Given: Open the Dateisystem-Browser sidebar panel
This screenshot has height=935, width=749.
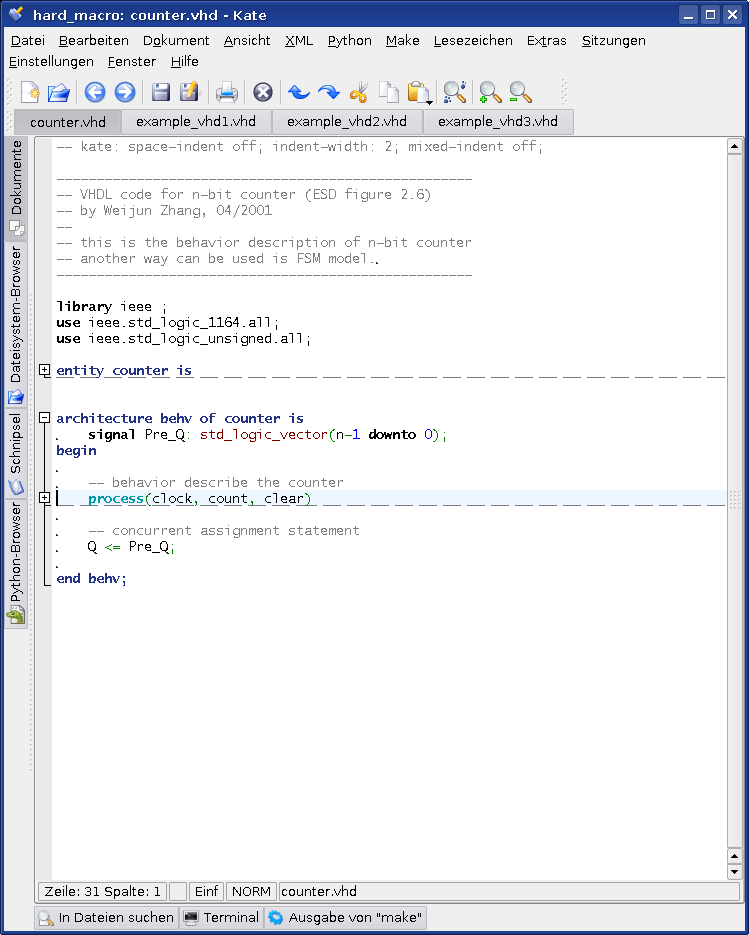Looking at the screenshot, I should (x=16, y=324).
